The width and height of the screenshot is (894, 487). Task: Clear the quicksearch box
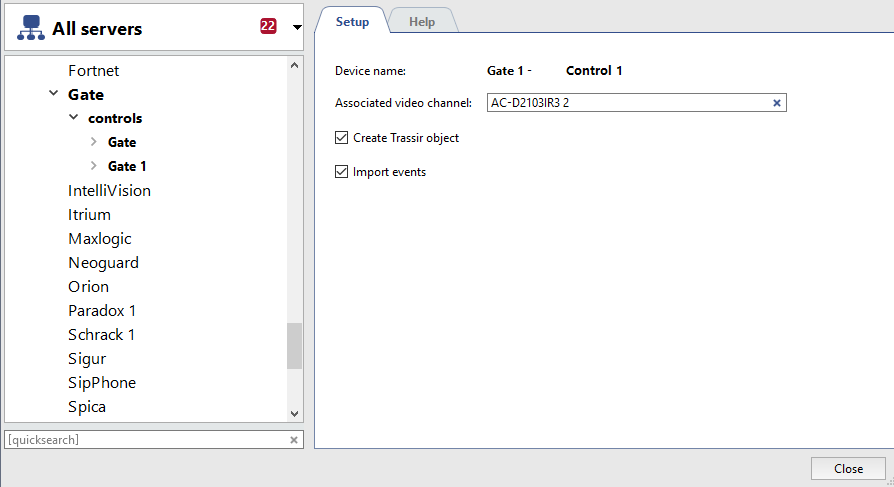(x=294, y=440)
